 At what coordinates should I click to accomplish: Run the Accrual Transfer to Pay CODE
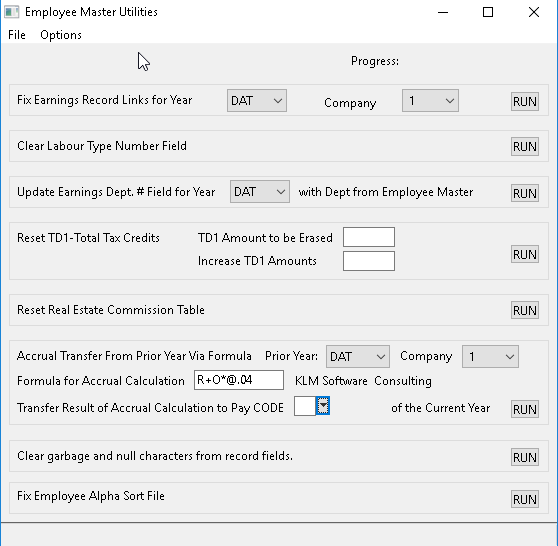tap(525, 409)
